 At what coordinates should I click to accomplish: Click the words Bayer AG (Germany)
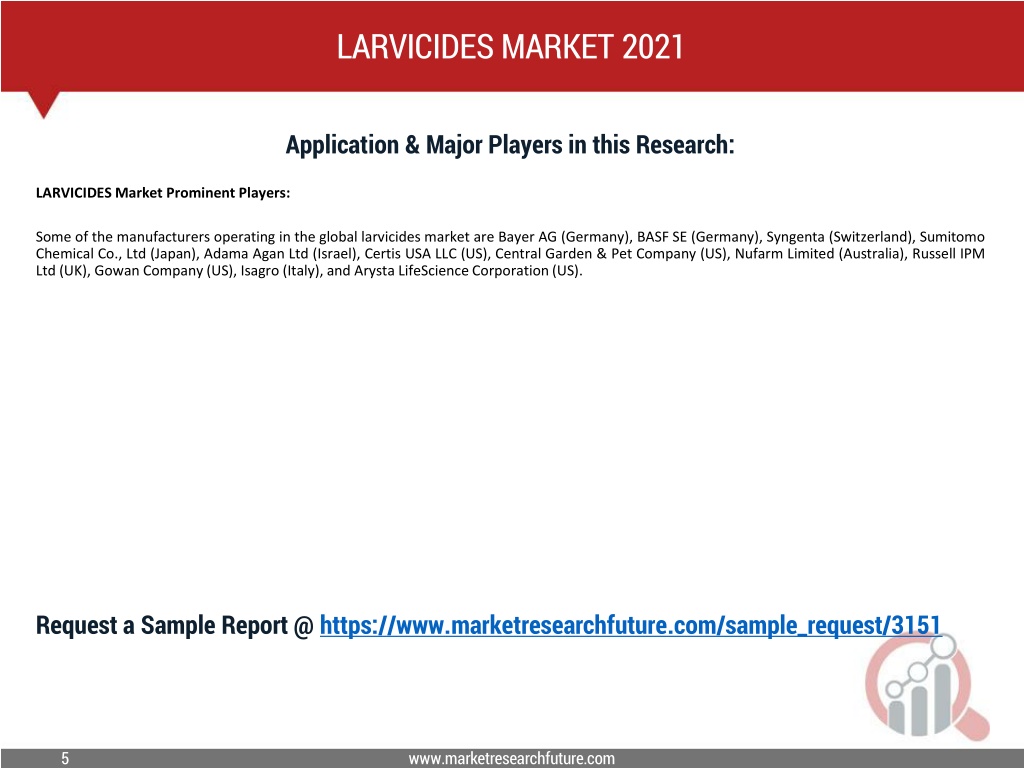pos(564,236)
